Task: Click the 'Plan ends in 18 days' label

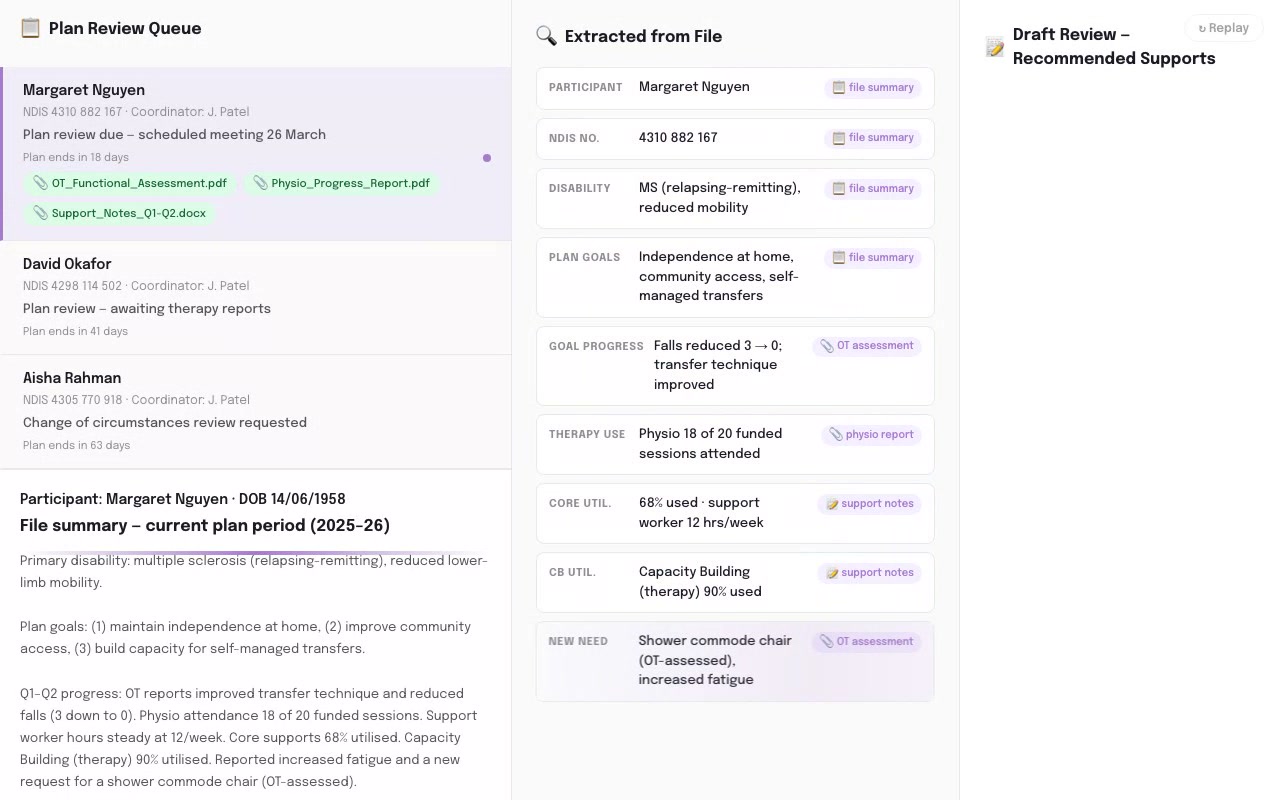Action: click(x=76, y=157)
